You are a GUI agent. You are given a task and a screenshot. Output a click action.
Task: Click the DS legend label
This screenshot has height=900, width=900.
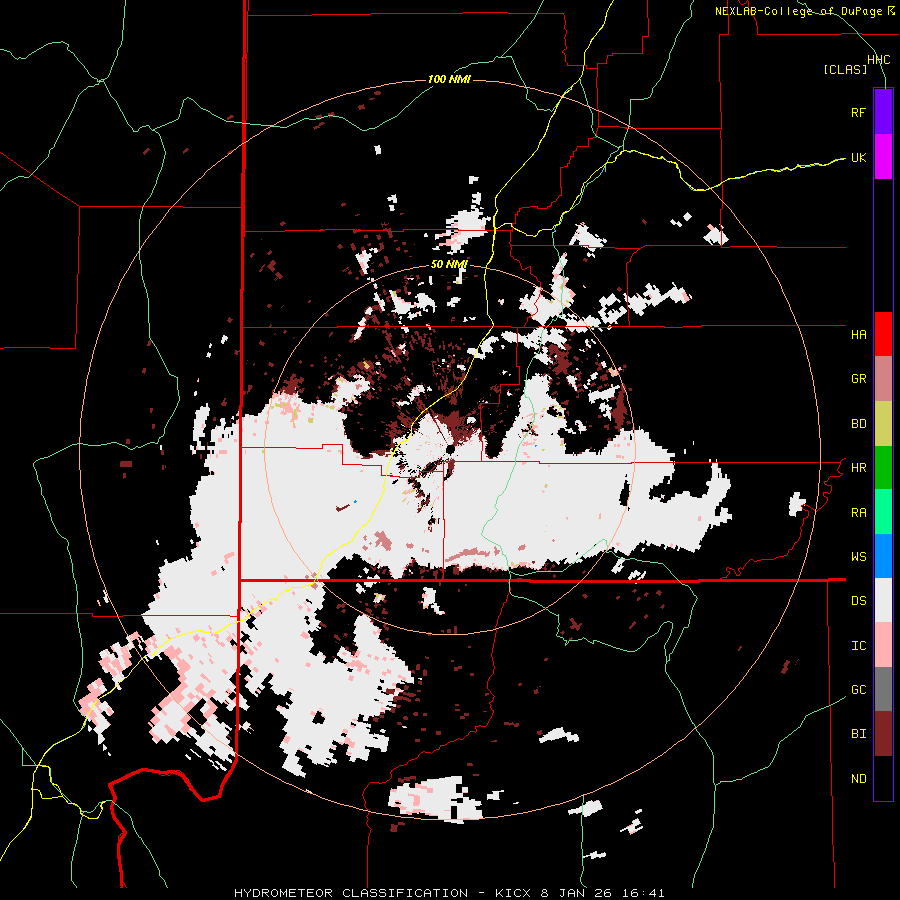click(x=858, y=601)
